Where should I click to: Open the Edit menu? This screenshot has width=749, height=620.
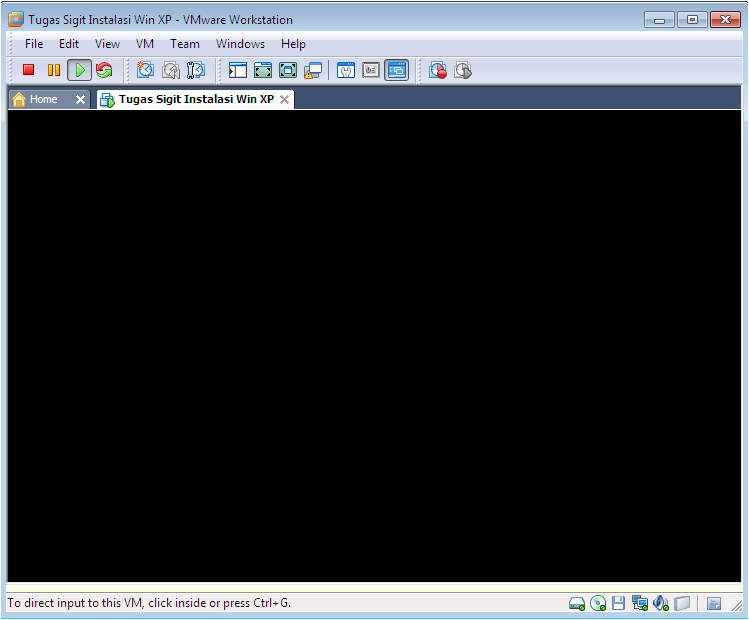[x=69, y=44]
